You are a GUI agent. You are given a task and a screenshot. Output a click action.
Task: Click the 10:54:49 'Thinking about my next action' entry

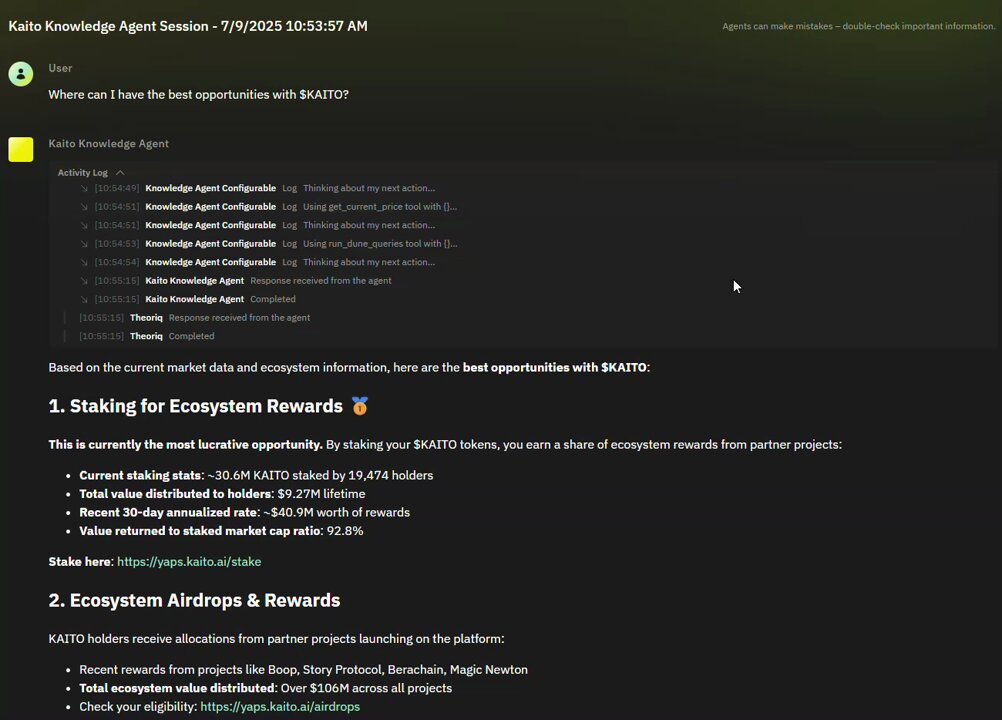[x=369, y=188]
